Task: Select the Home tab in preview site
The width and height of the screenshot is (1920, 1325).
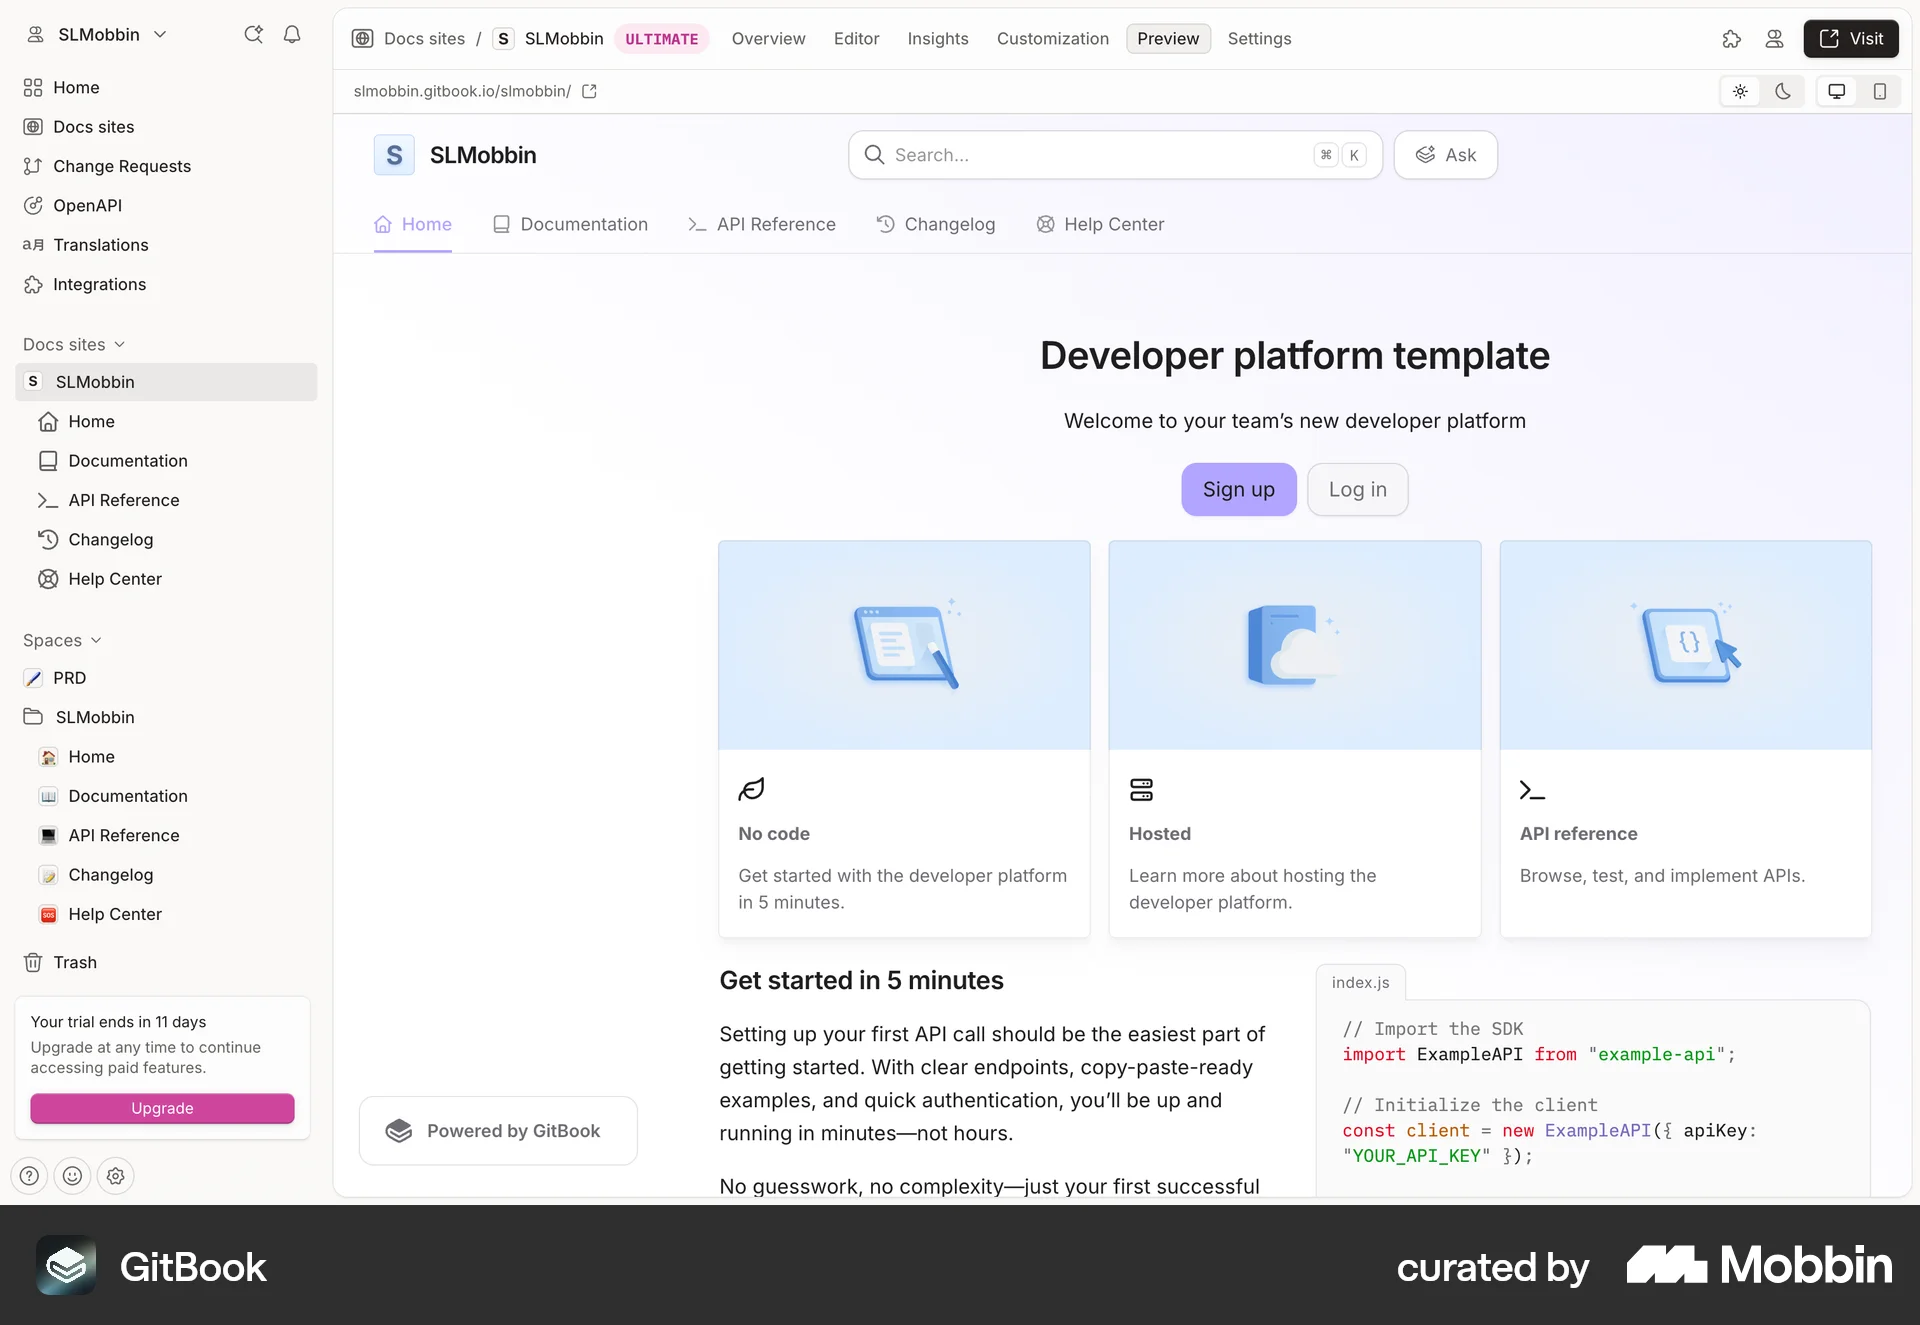Action: click(413, 225)
